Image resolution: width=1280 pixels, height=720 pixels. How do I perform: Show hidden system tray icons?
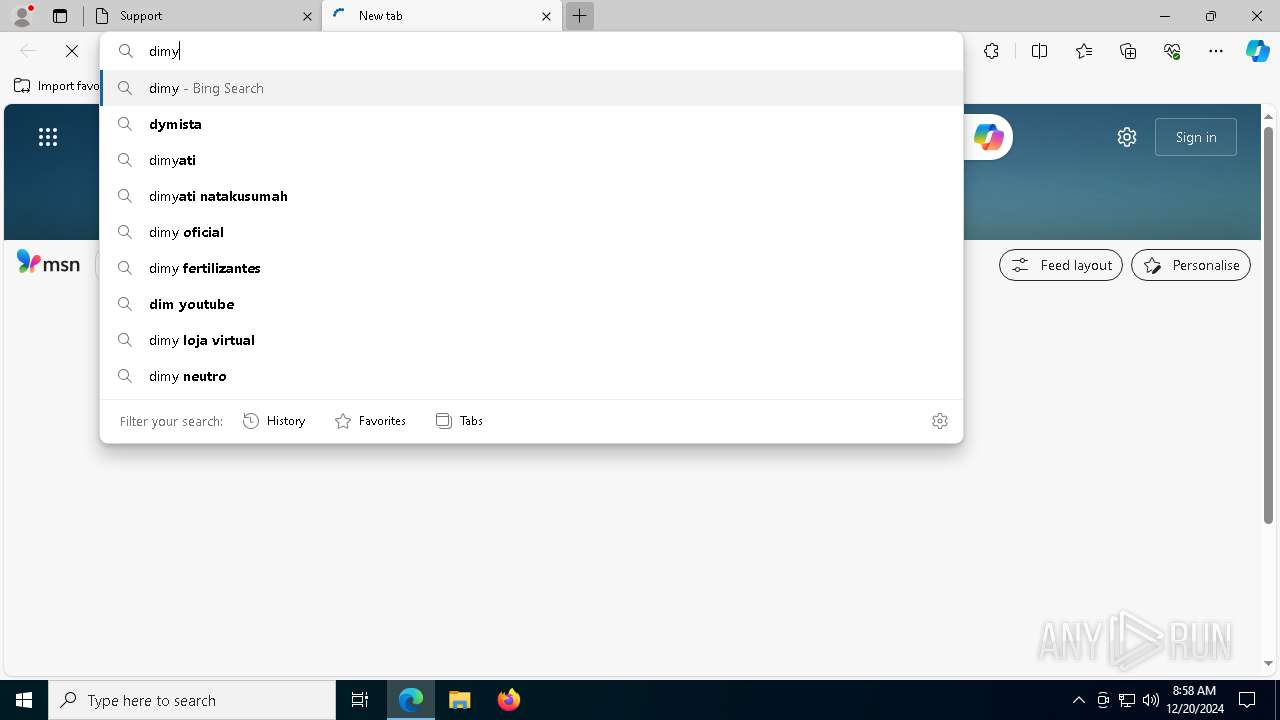tap(1079, 700)
